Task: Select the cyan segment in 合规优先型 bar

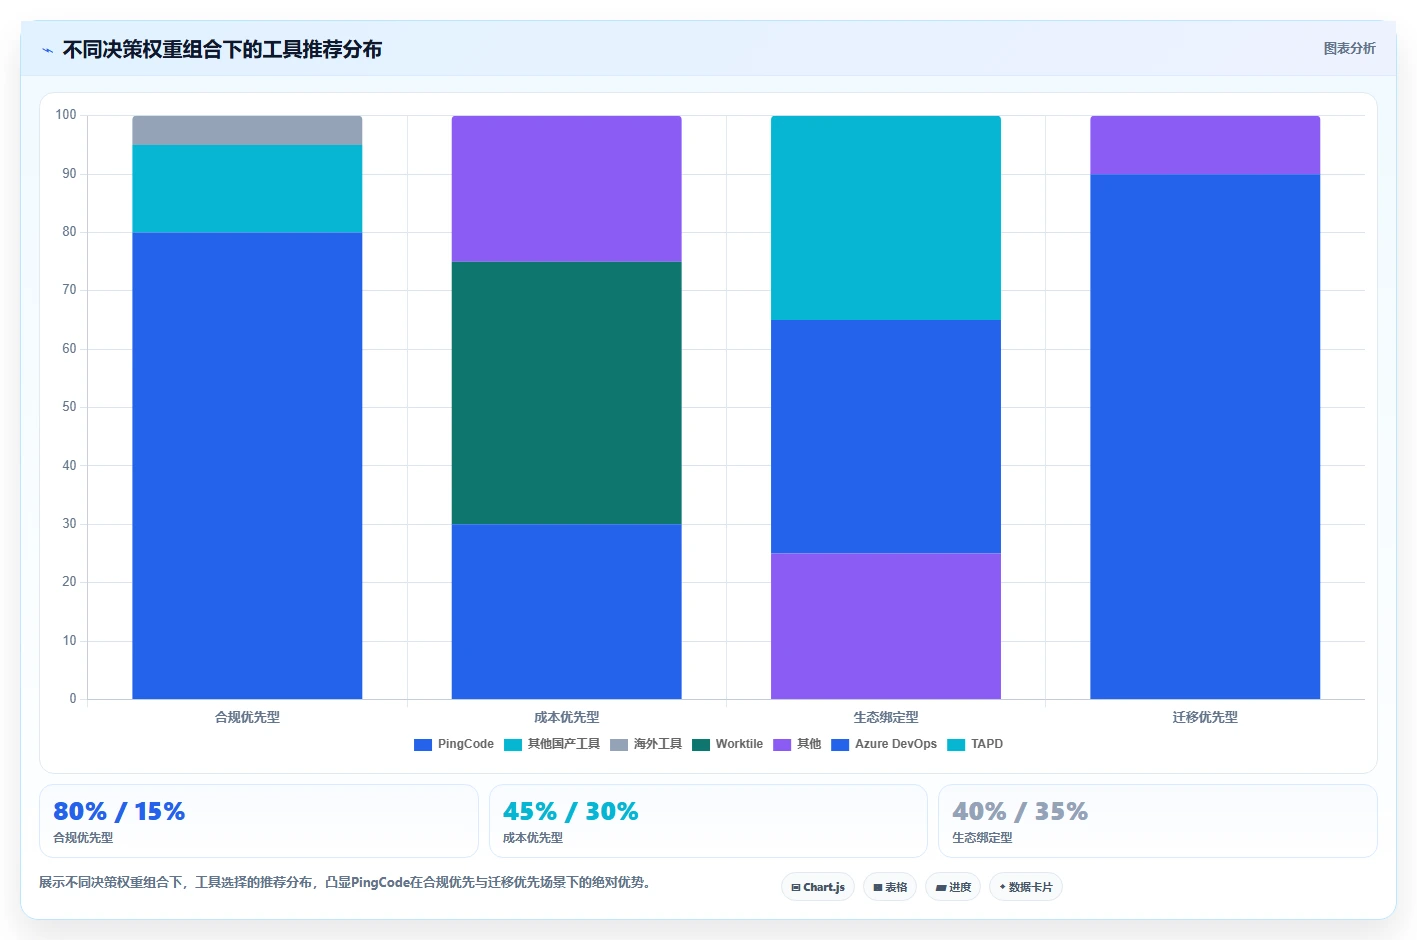Action: pyautogui.click(x=247, y=189)
